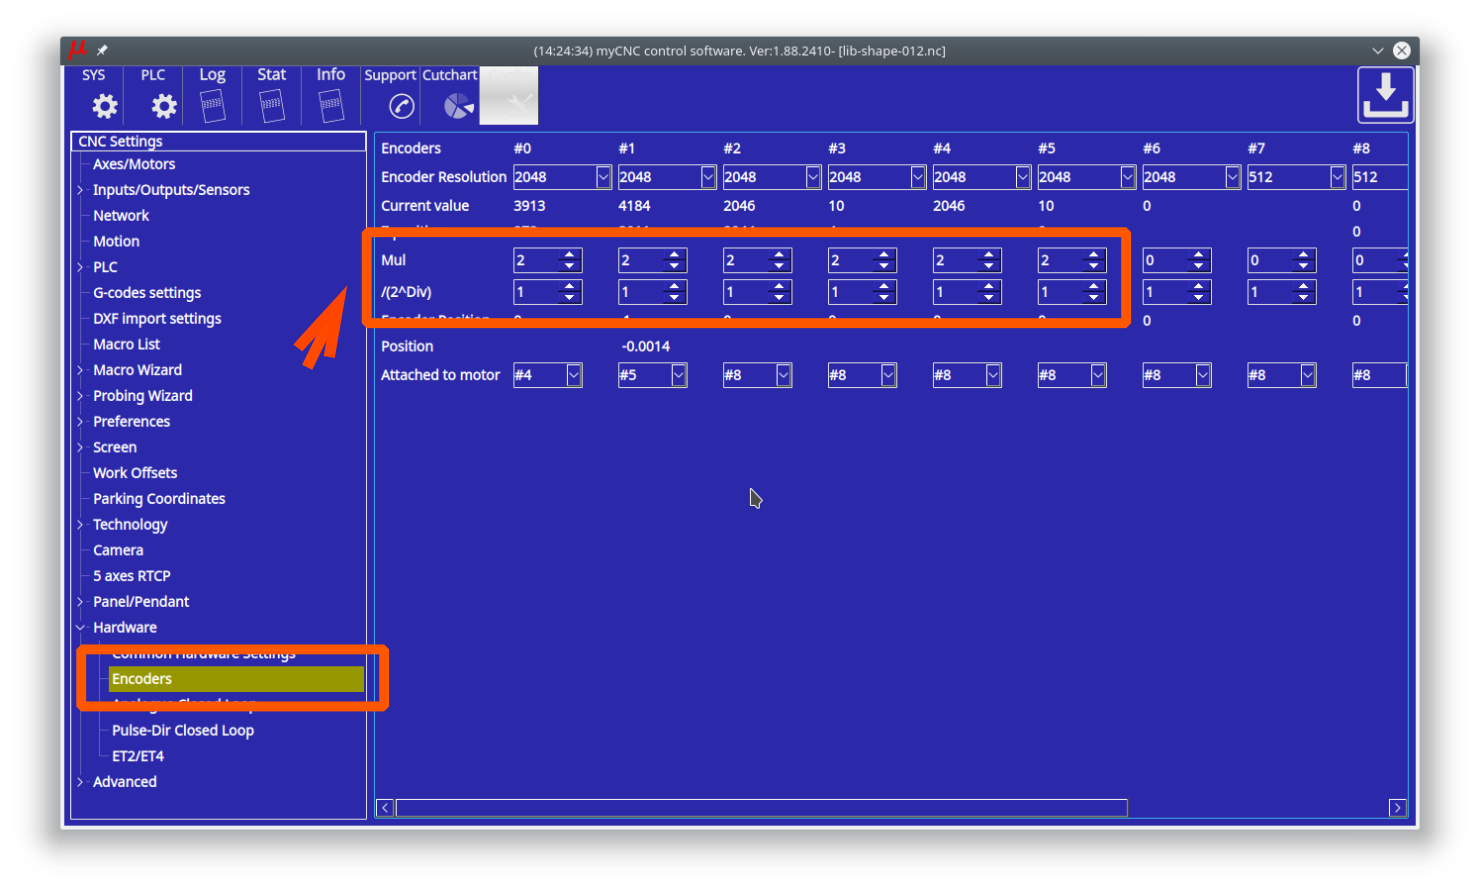Open the Log viewer icon
This screenshot has height=890, width=1480.
[212, 105]
